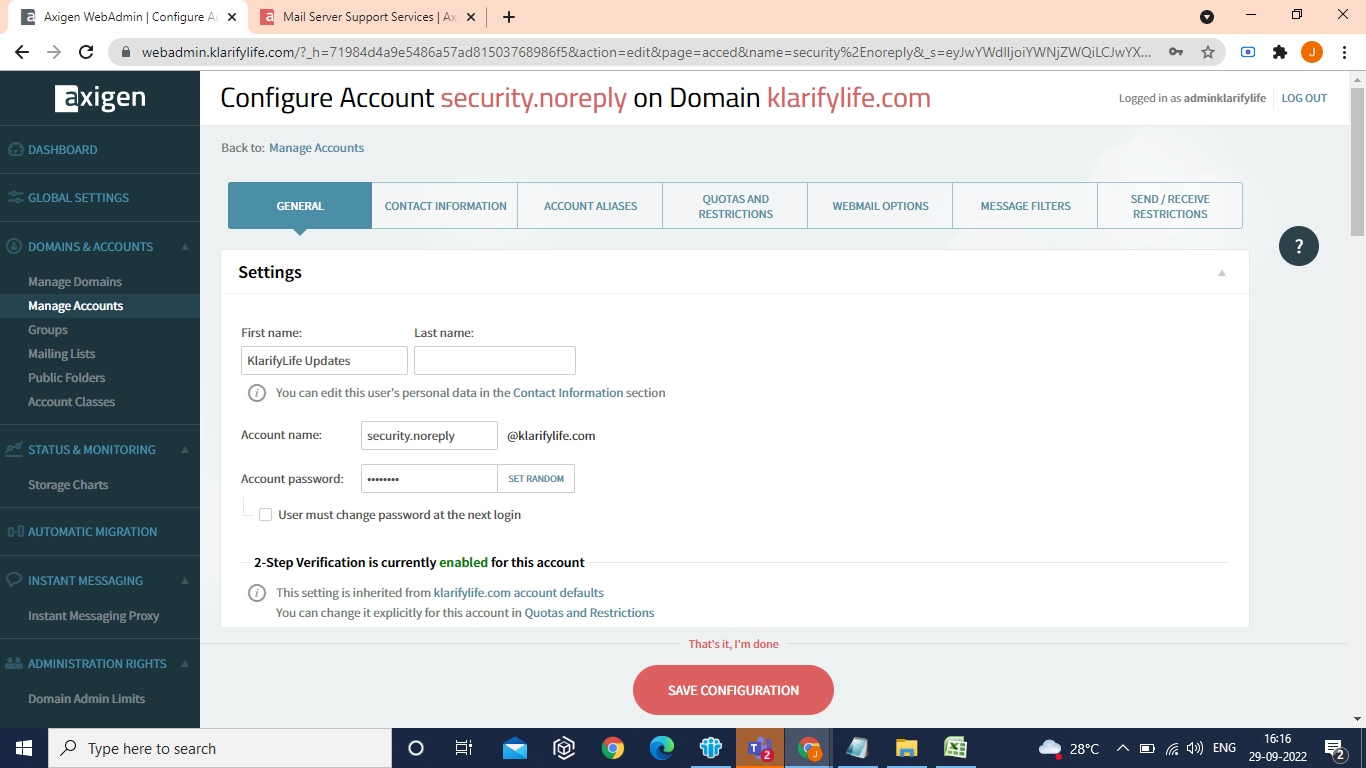Open Windows Start menu
Screen dimensions: 1366x768
pos(24,748)
